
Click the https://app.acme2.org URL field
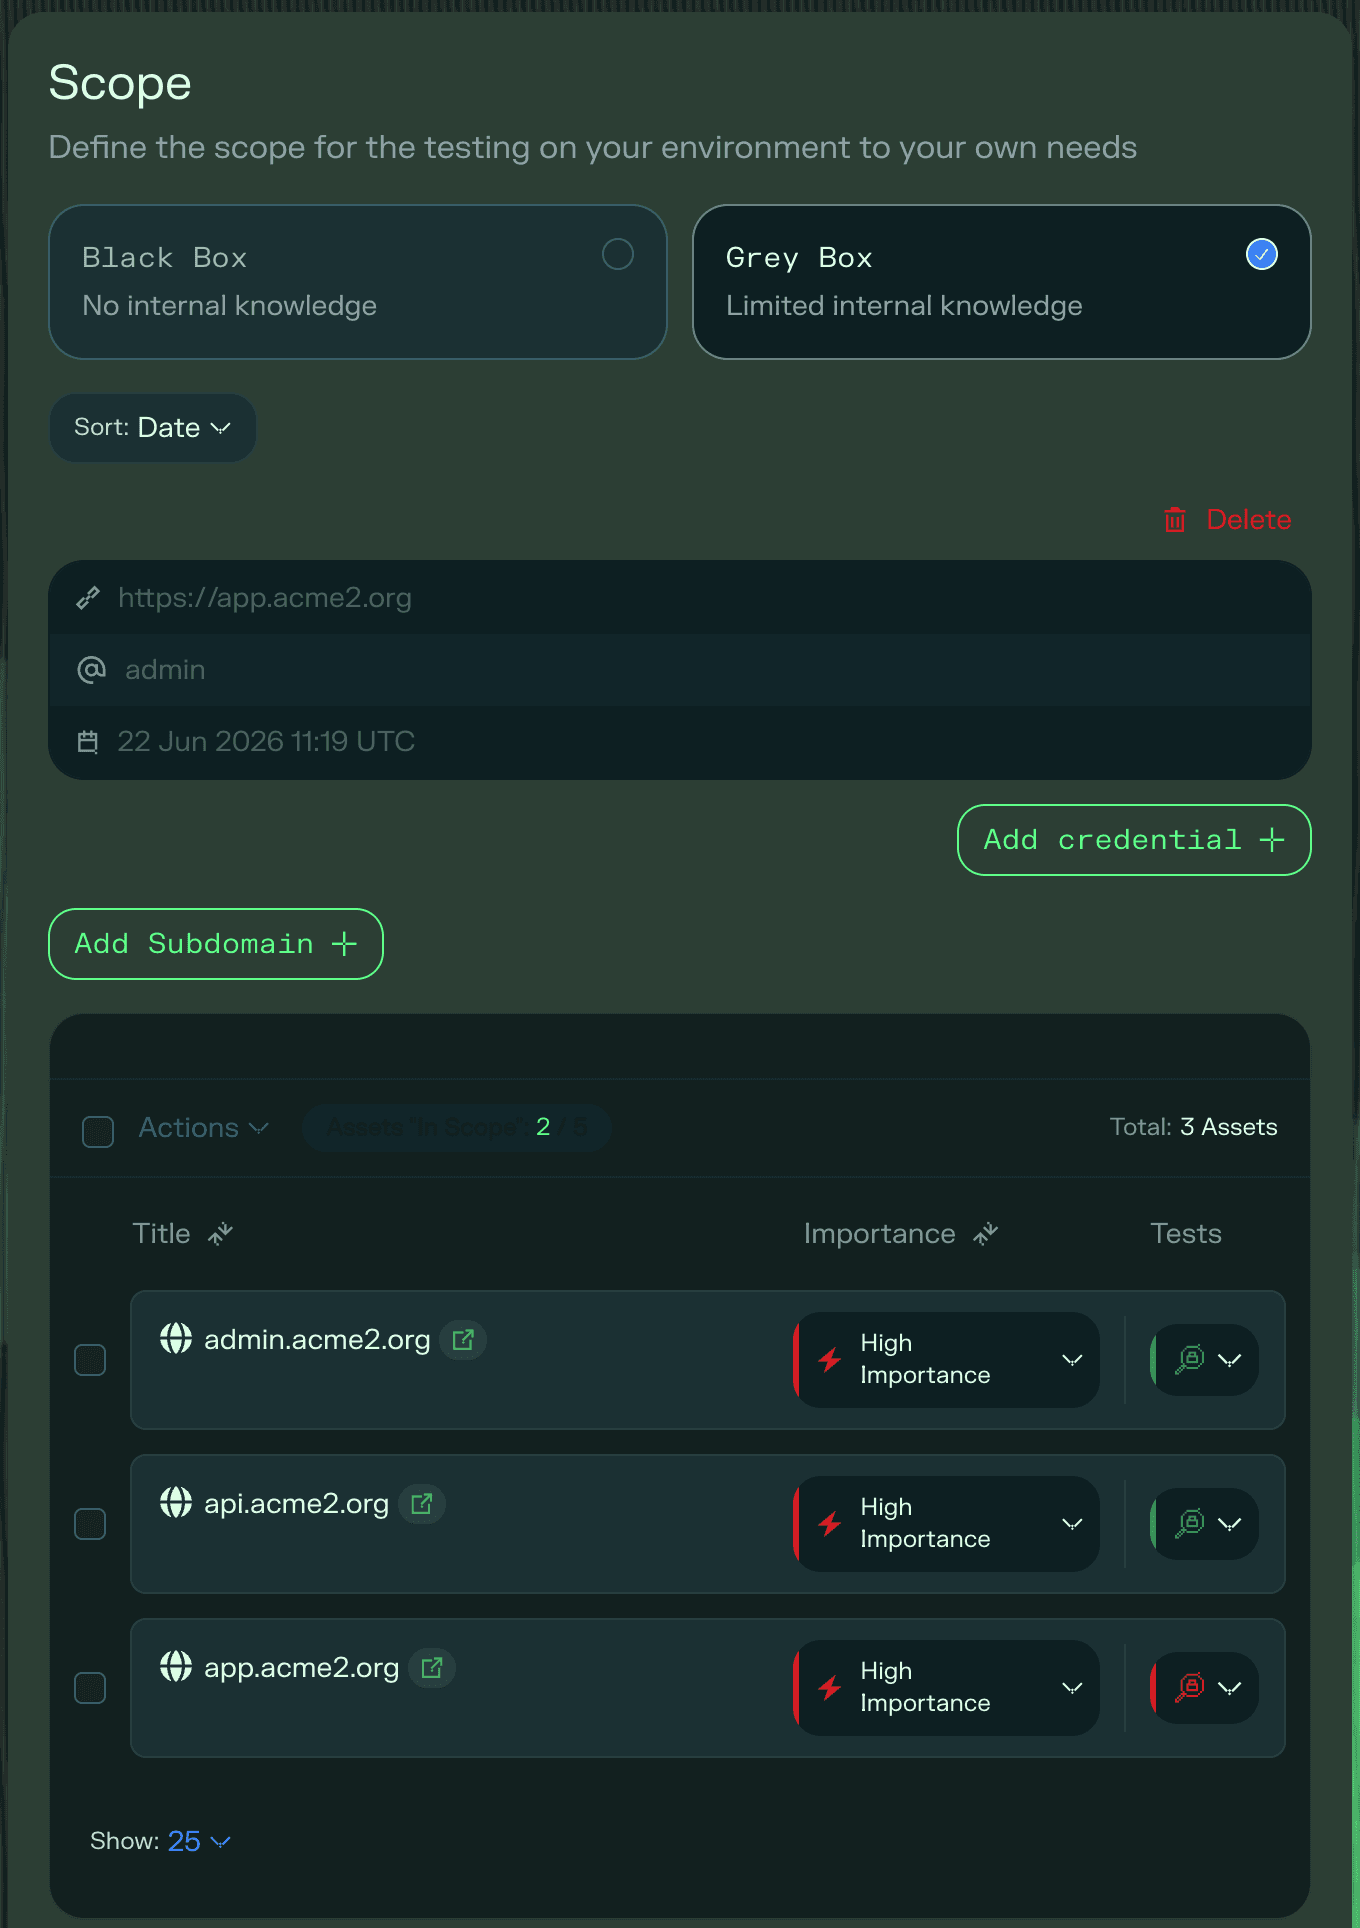coord(680,598)
